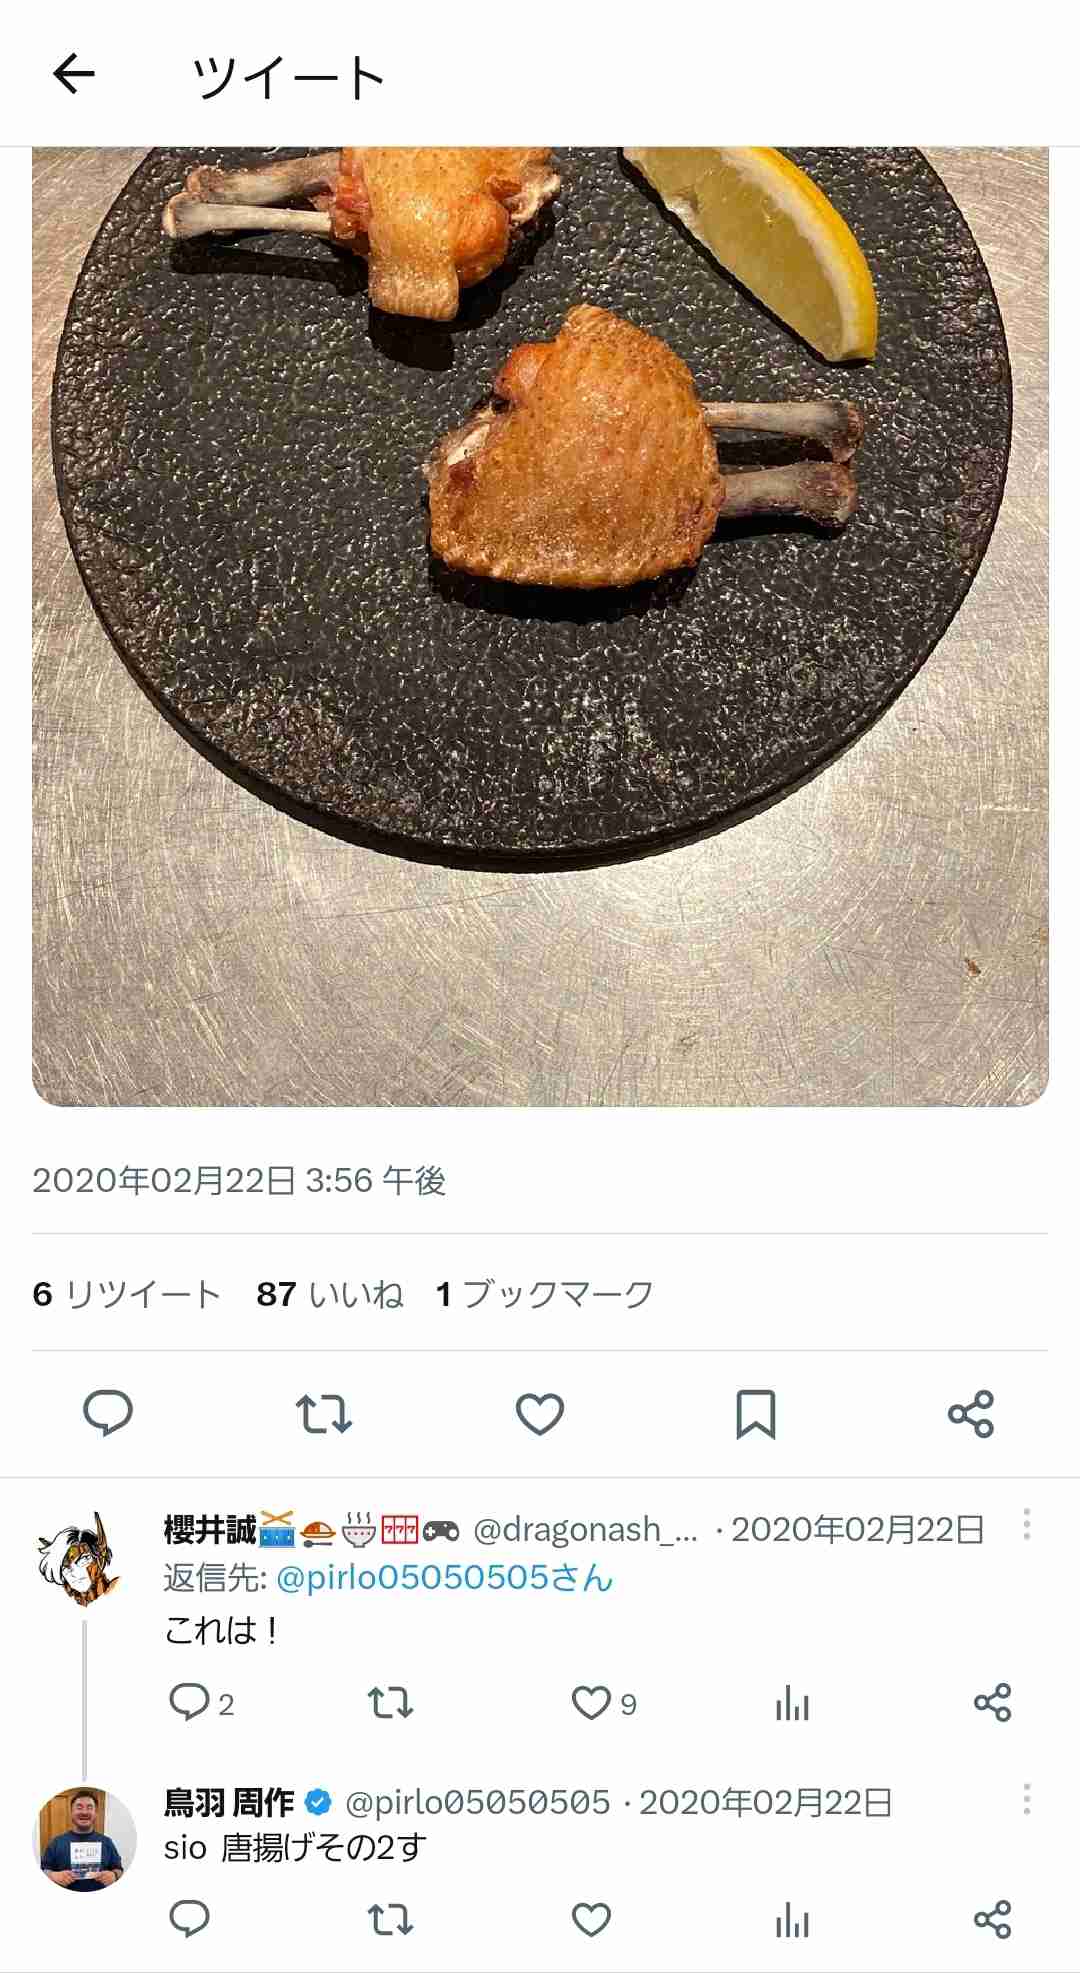The width and height of the screenshot is (1080, 1973).
Task: Share the main tweet
Action: point(971,1413)
